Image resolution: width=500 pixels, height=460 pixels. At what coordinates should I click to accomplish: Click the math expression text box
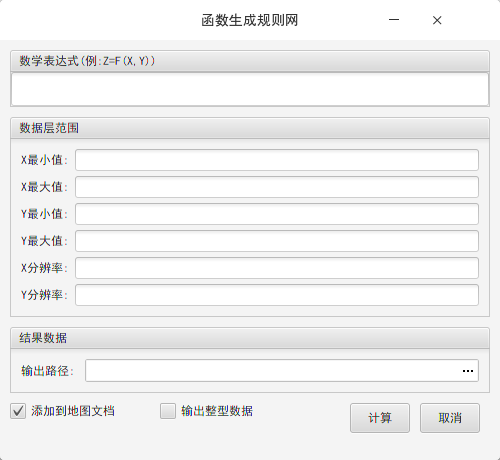click(250, 89)
